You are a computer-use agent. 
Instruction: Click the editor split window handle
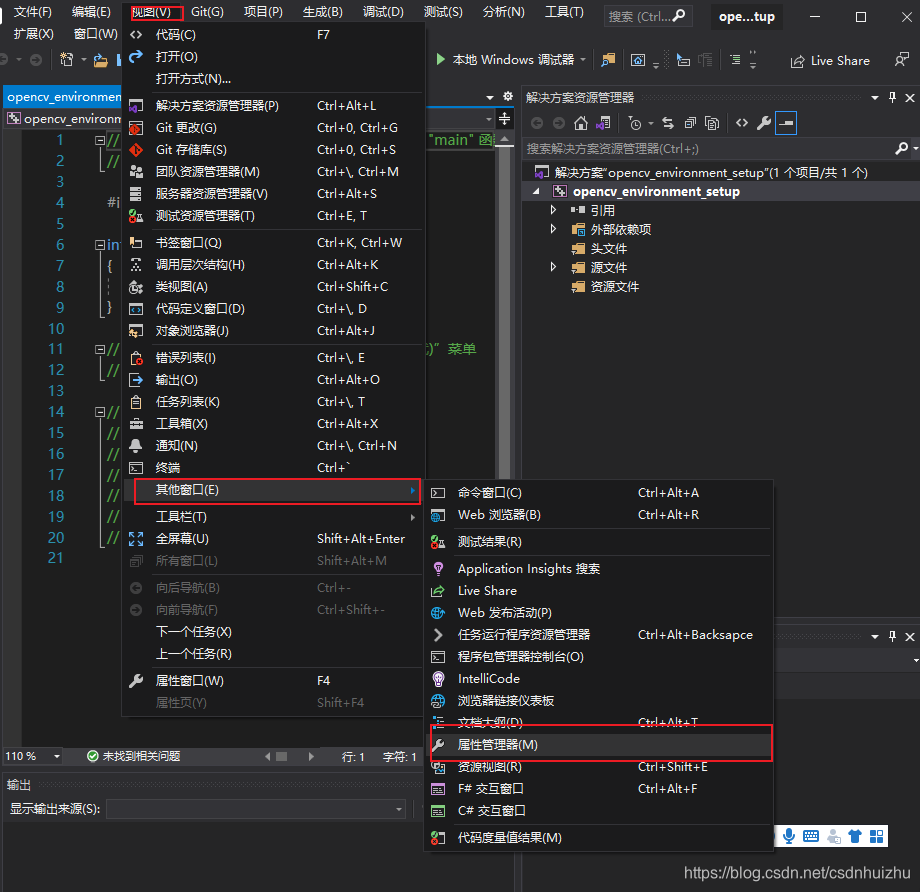click(x=504, y=120)
